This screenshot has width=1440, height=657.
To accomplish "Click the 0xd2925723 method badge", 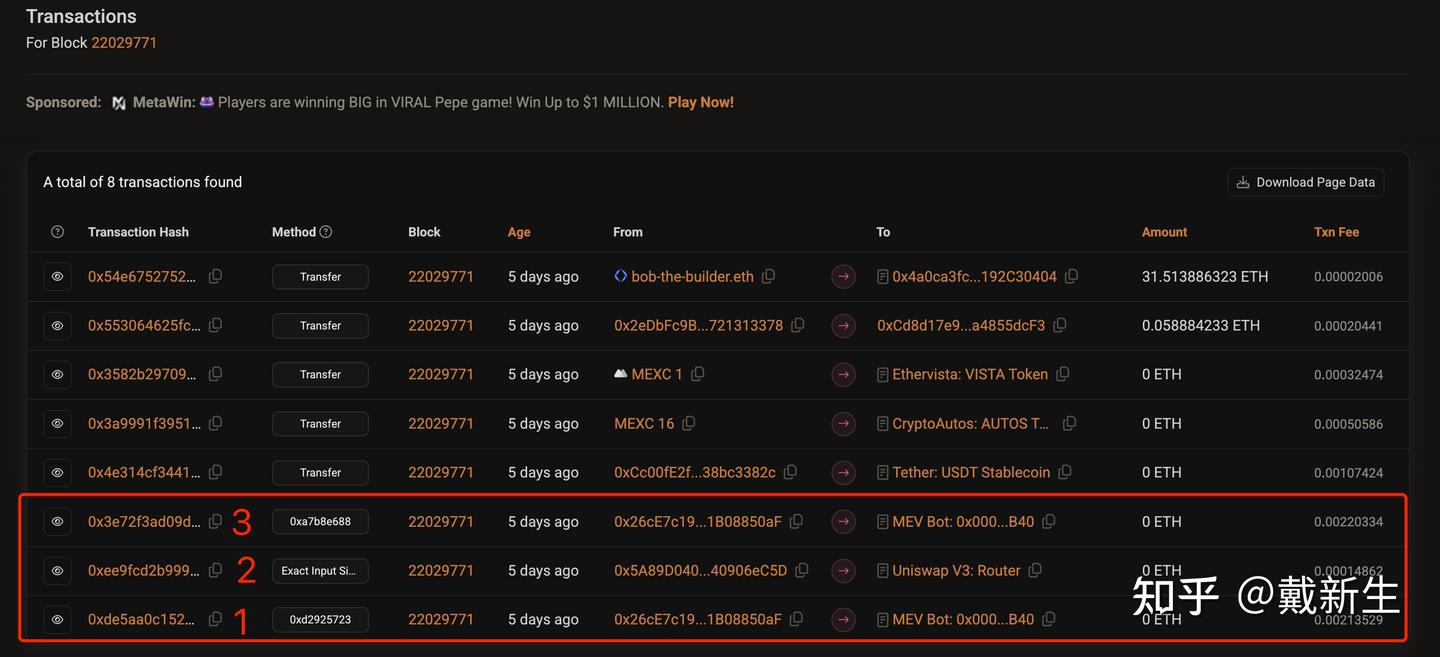I will [x=320, y=620].
